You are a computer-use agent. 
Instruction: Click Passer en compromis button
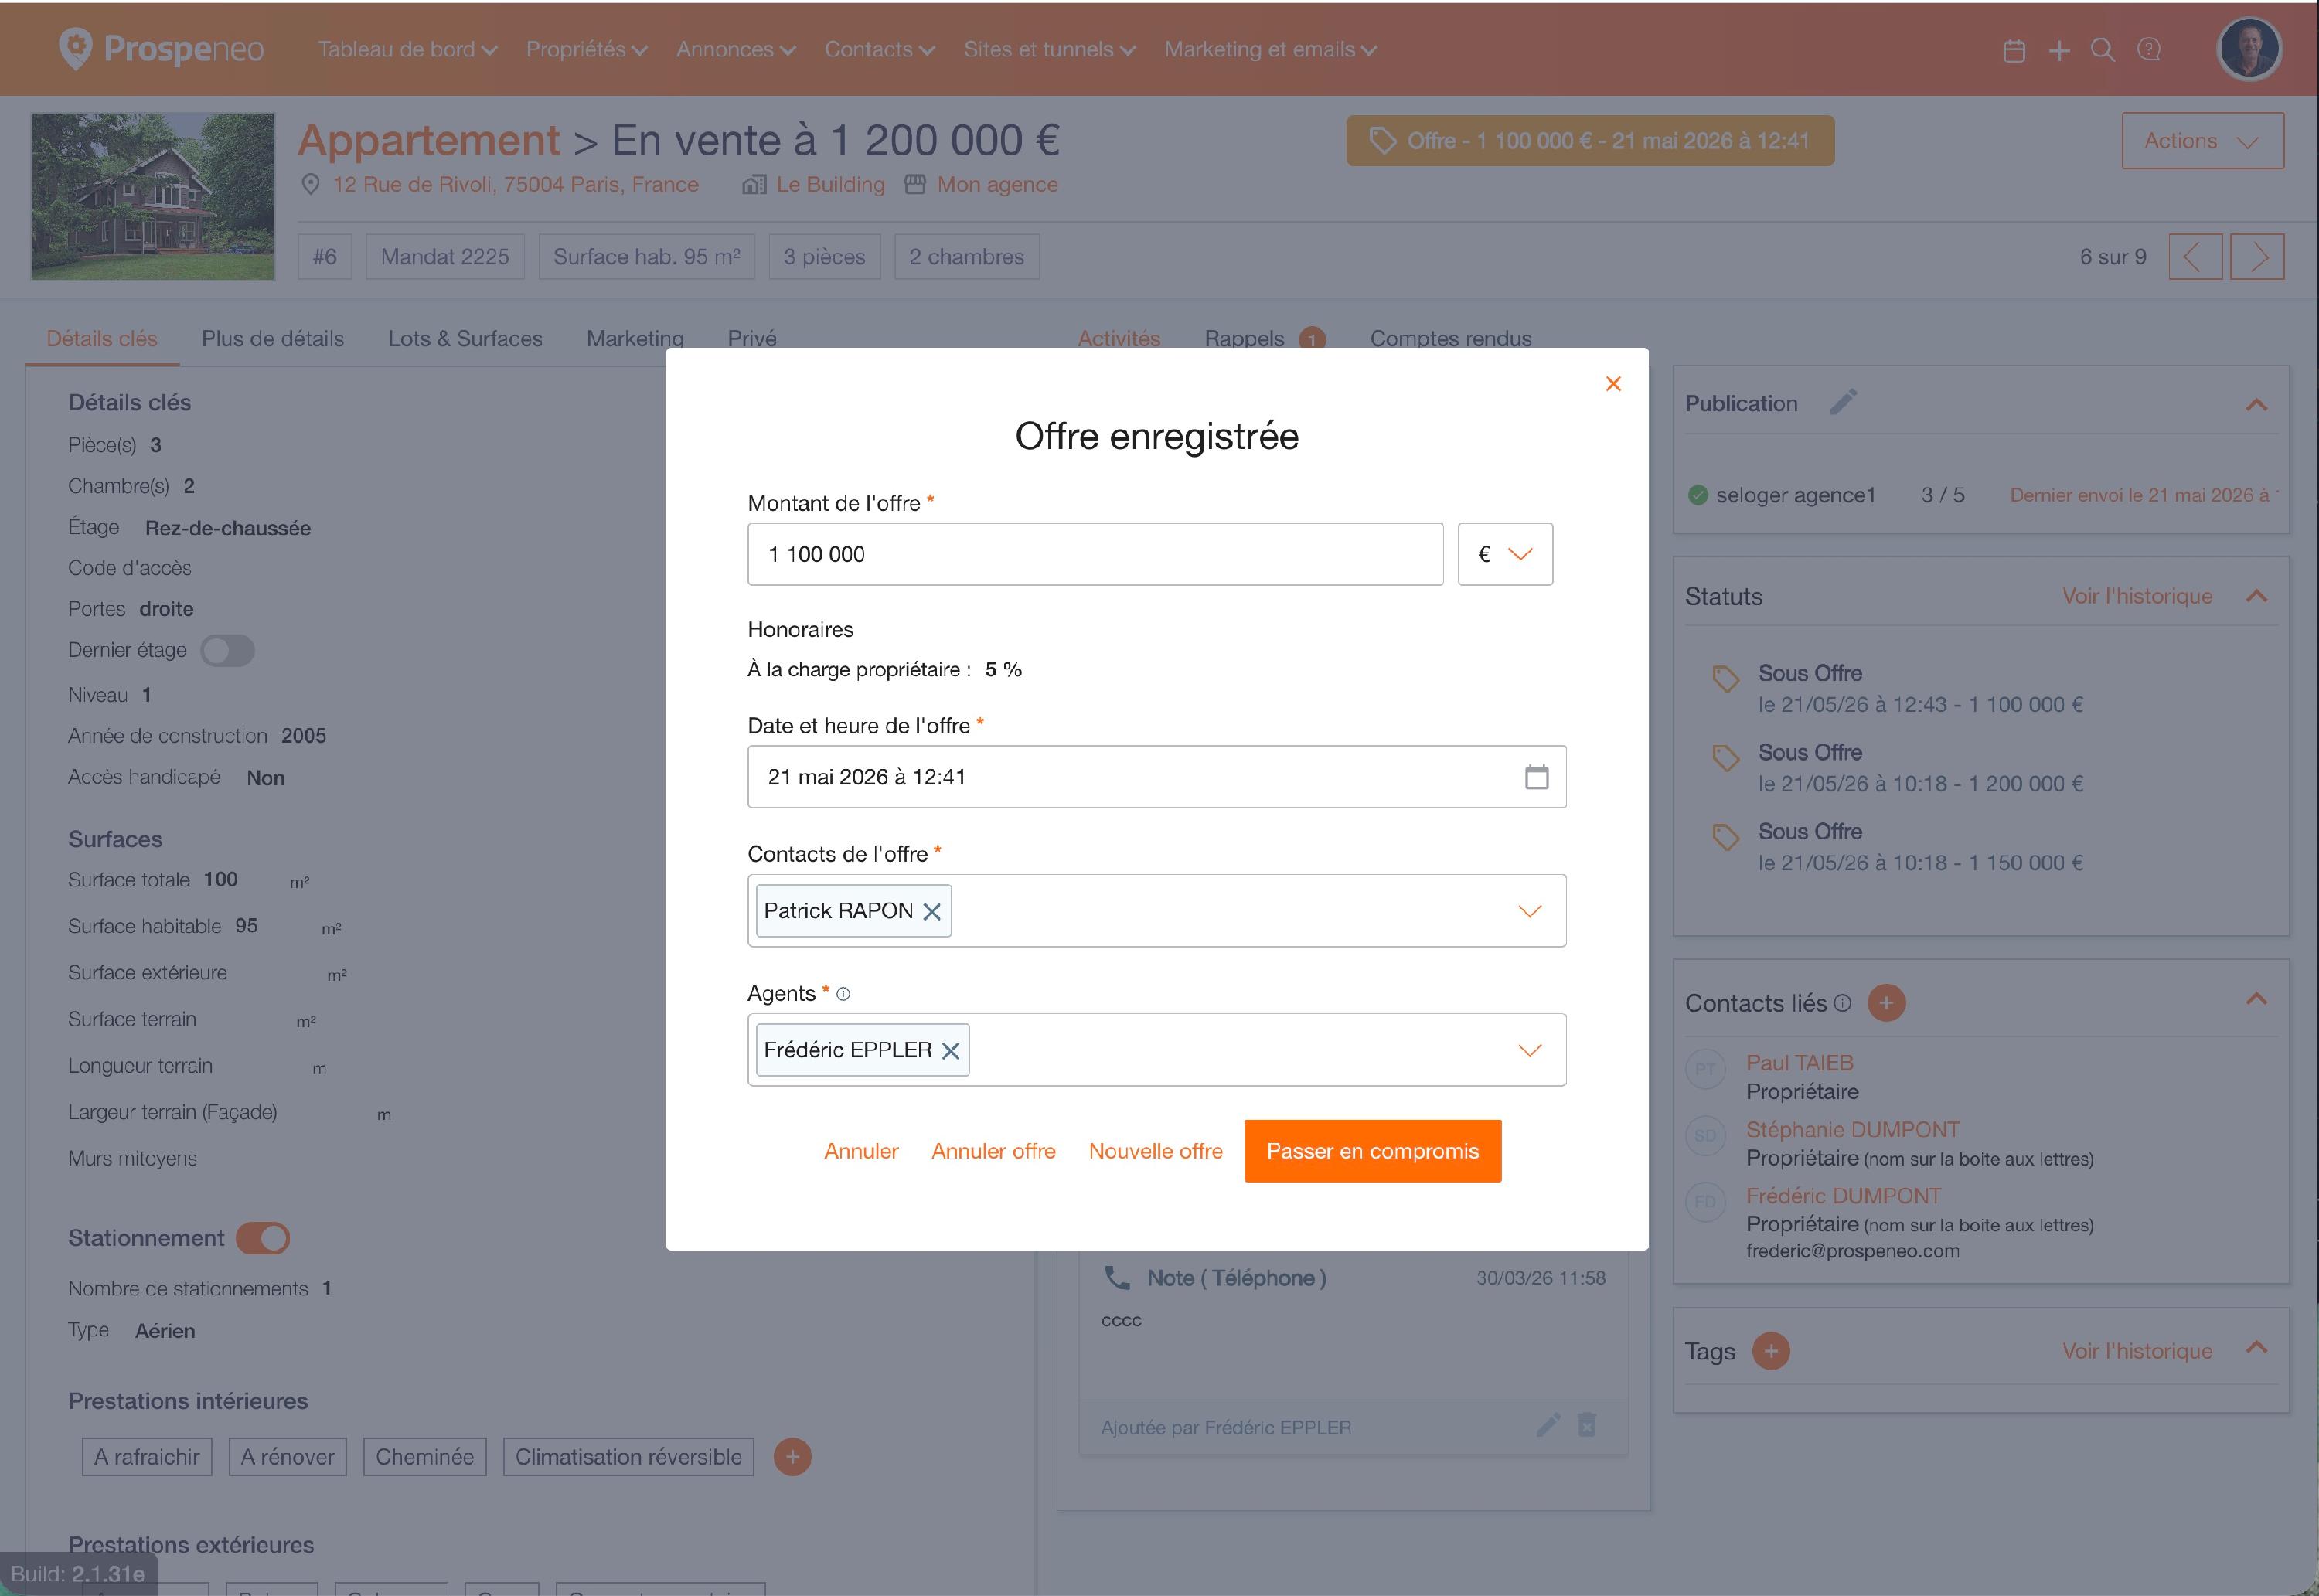1372,1151
